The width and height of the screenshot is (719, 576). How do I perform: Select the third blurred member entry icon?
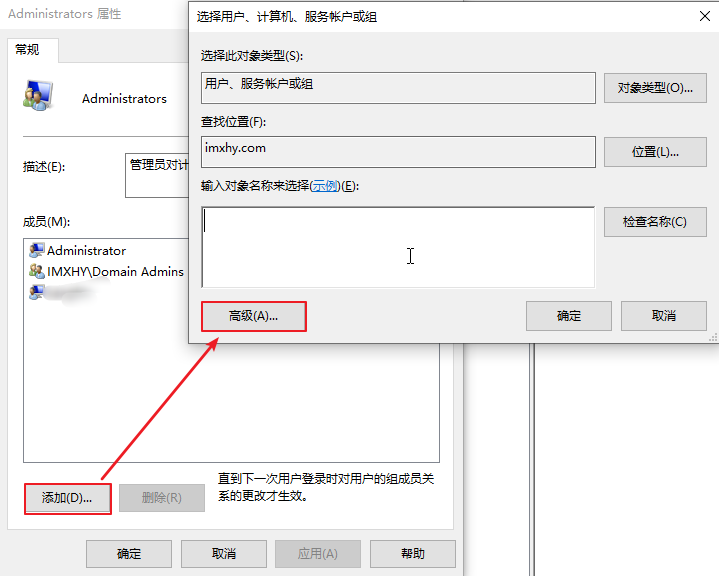click(37, 291)
